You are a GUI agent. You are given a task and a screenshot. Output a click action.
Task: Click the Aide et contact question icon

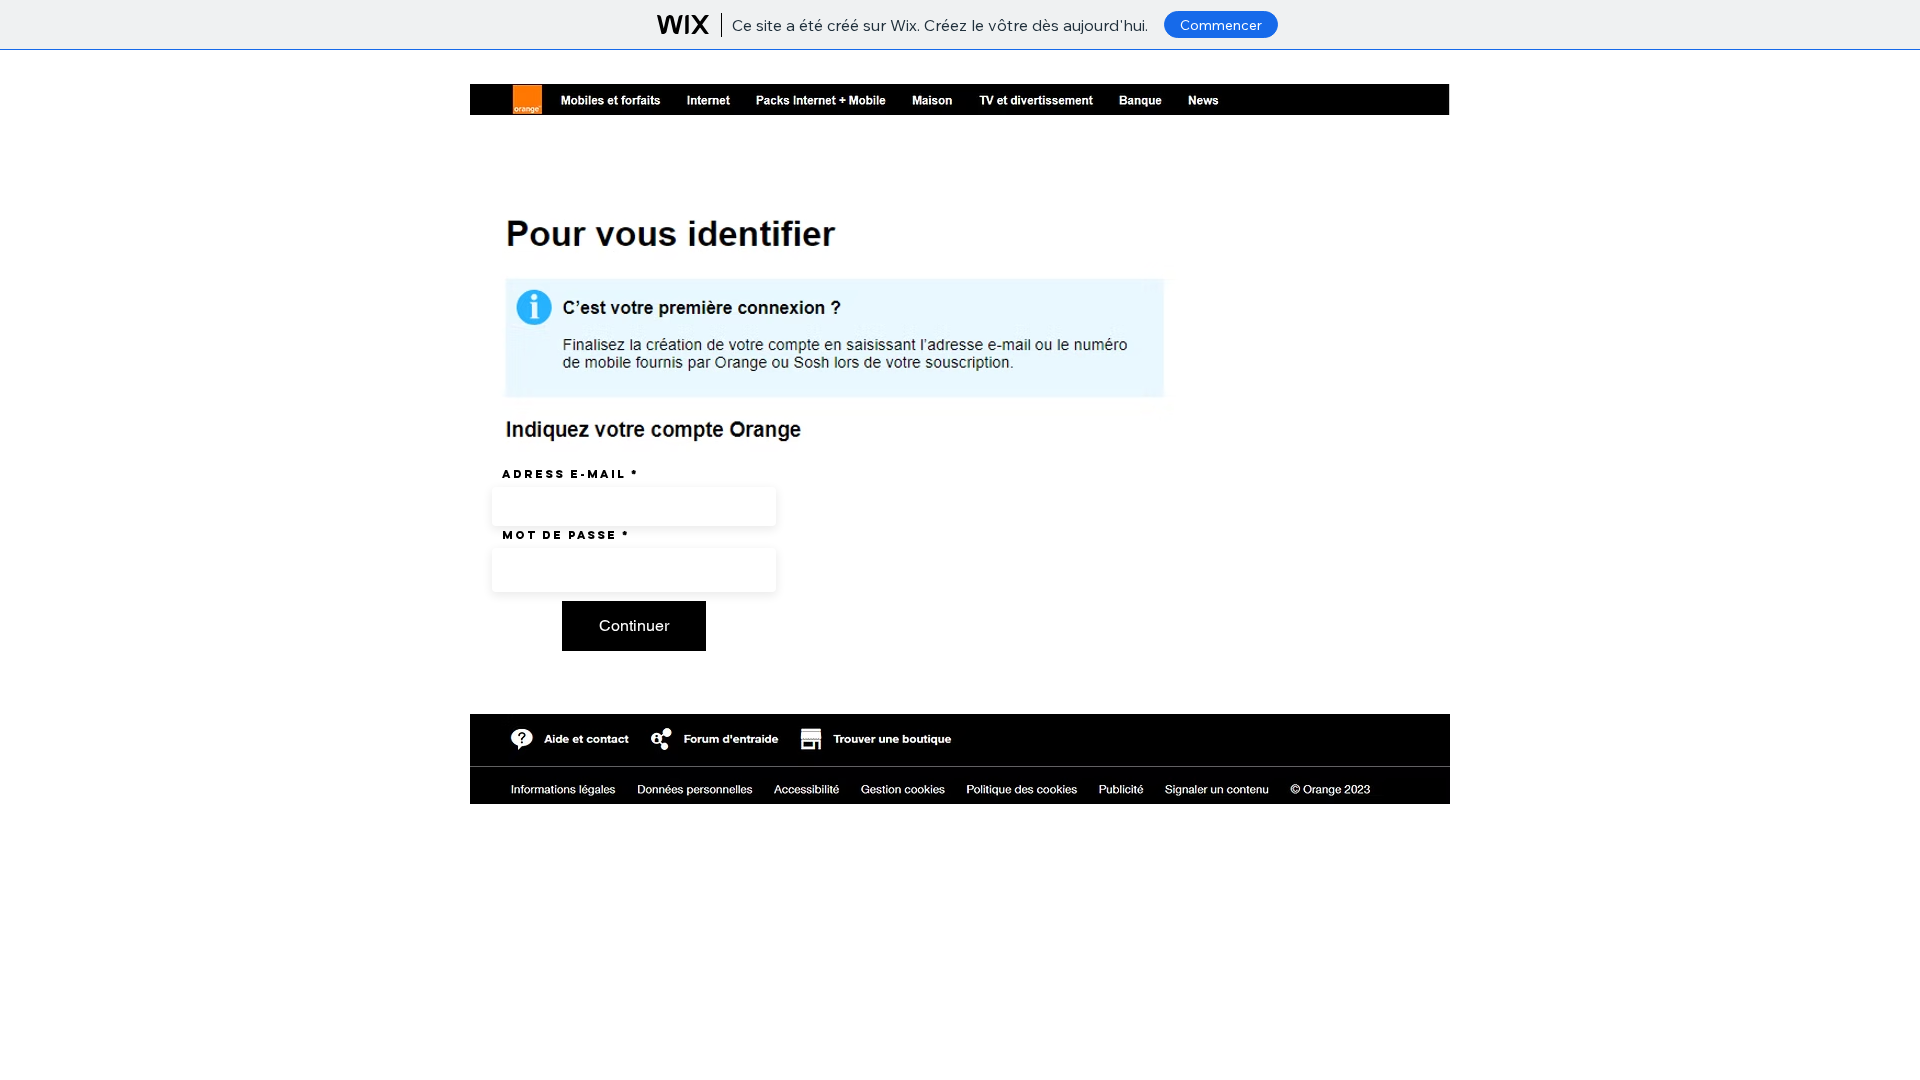click(x=522, y=739)
